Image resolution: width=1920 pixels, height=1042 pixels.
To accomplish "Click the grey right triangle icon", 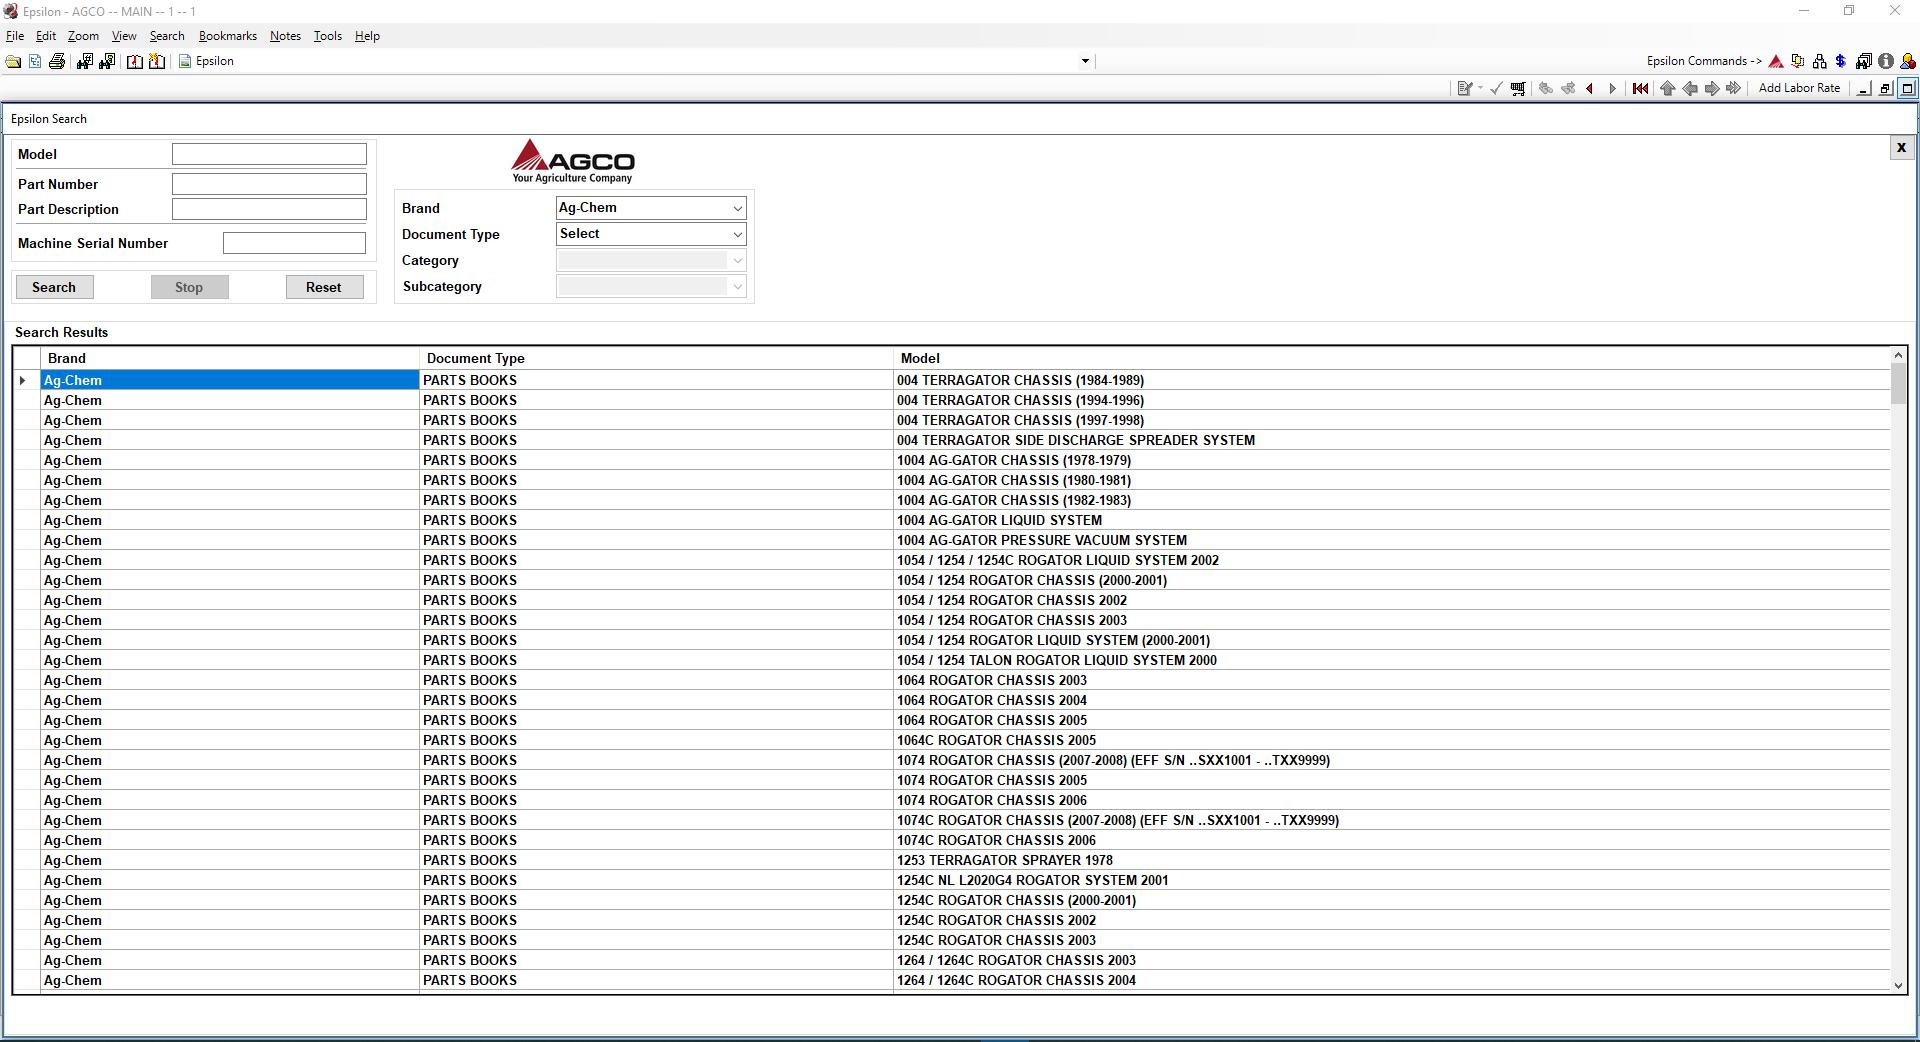I will click(x=1612, y=89).
